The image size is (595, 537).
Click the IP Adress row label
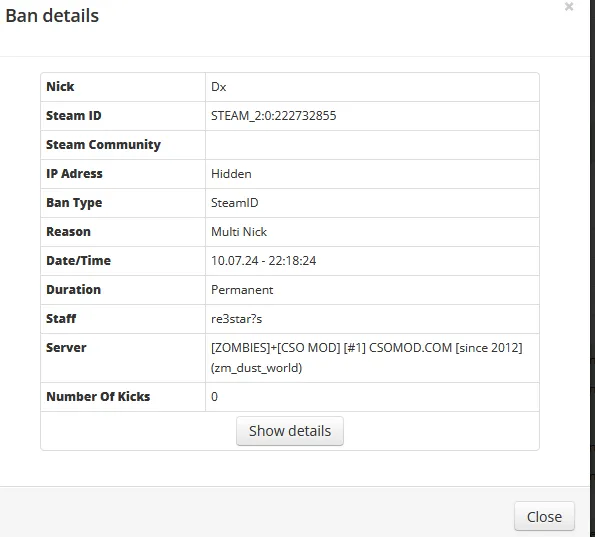coord(74,174)
